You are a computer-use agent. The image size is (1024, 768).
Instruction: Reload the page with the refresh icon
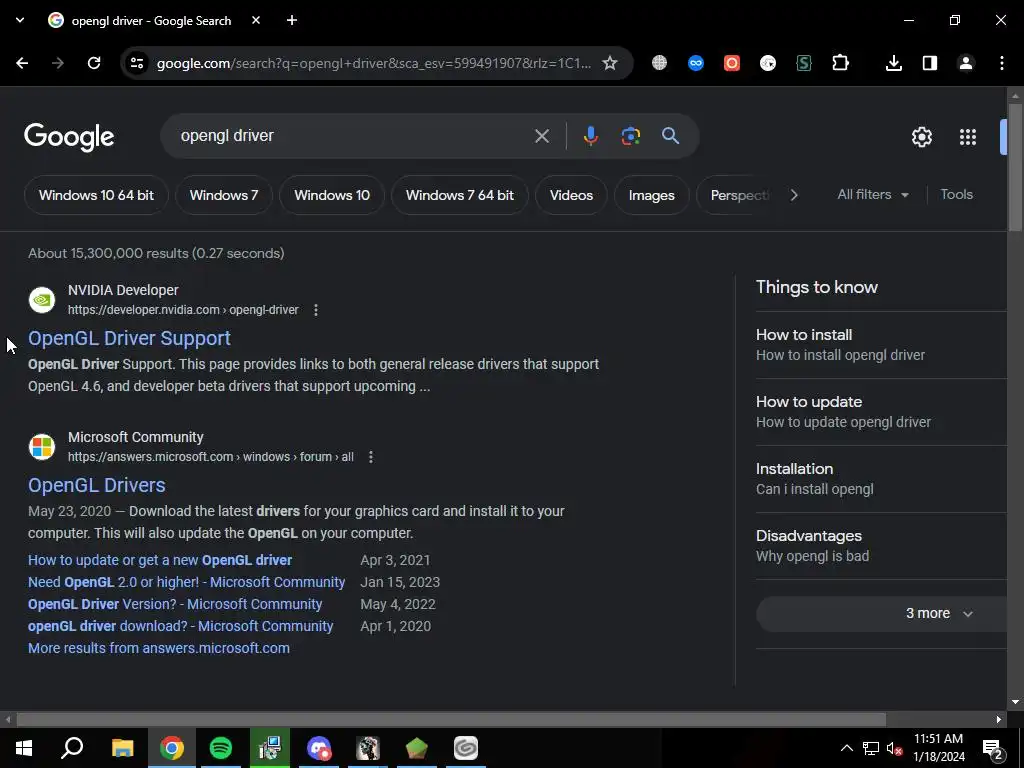point(94,63)
